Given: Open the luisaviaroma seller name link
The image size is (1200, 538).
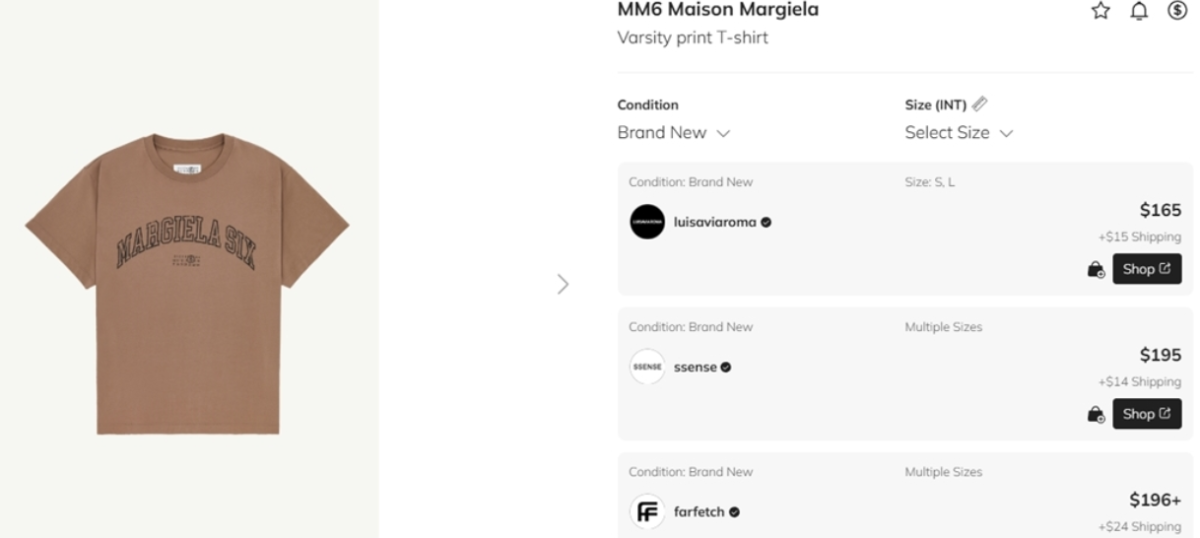Looking at the screenshot, I should point(715,222).
